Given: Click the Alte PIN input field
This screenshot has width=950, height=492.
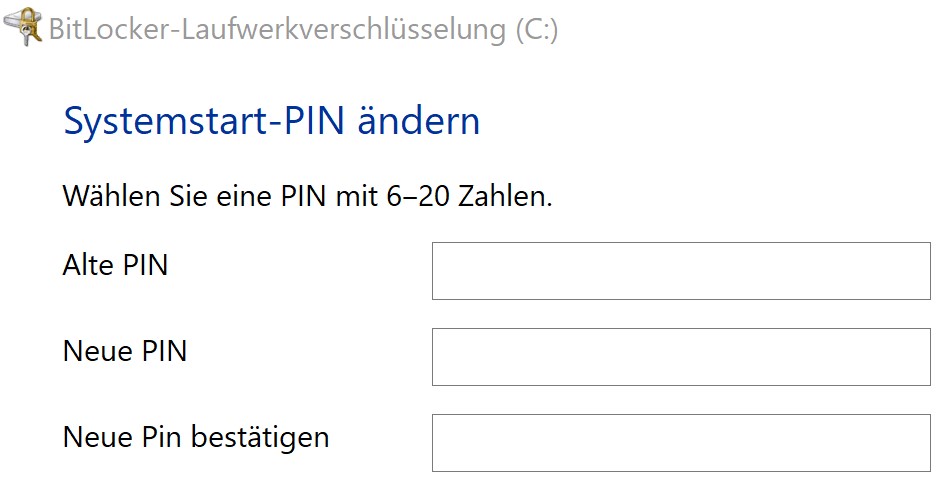Looking at the screenshot, I should (681, 271).
